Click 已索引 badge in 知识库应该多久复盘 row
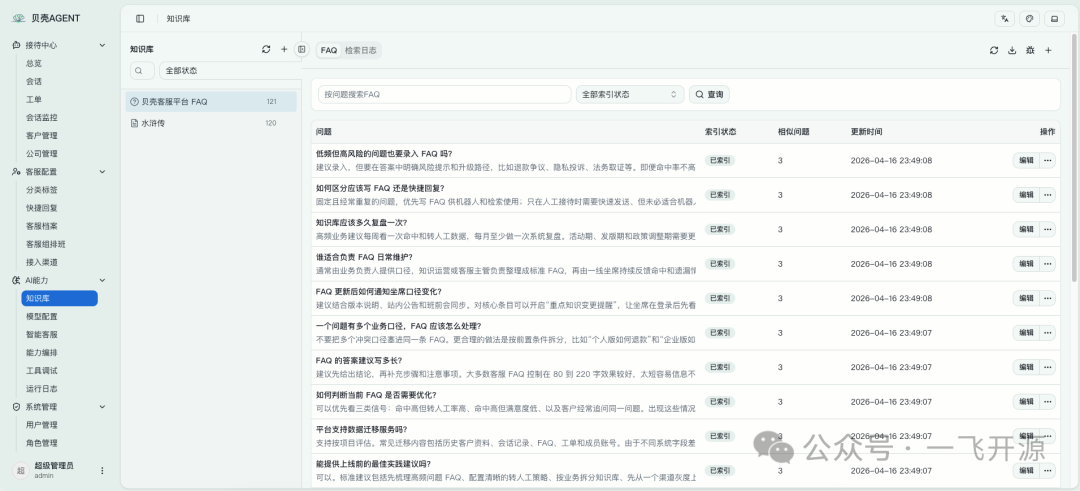Viewport: 1080px width, 491px height. (x=720, y=229)
